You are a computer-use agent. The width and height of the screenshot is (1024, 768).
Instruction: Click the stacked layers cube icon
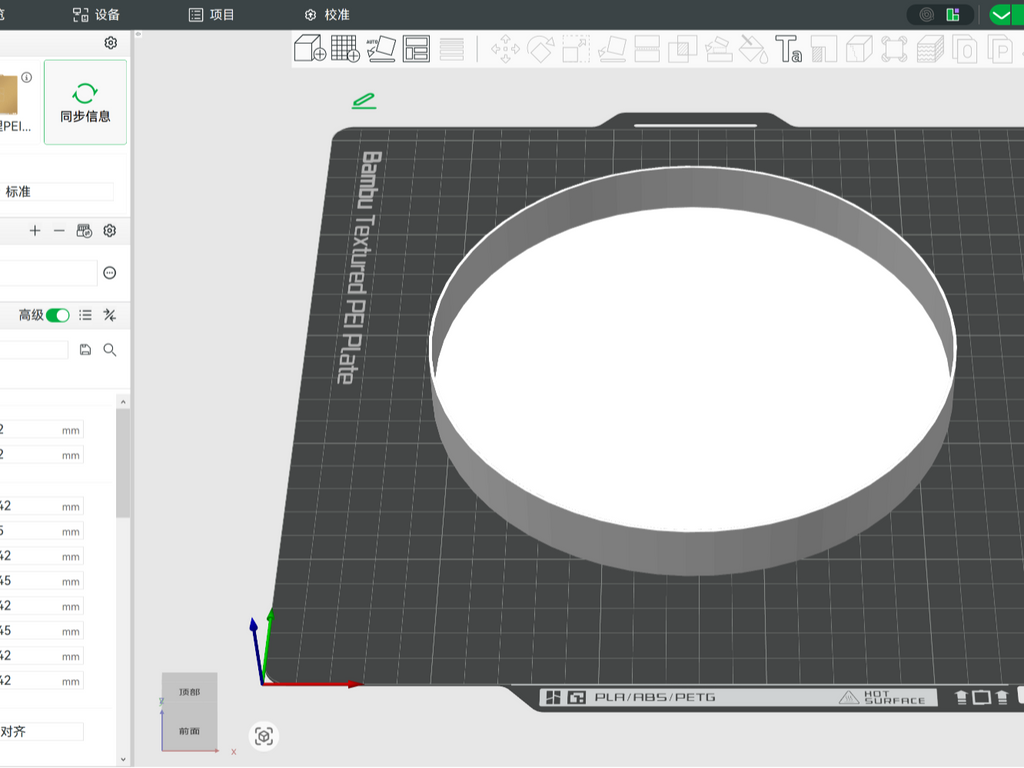point(930,49)
